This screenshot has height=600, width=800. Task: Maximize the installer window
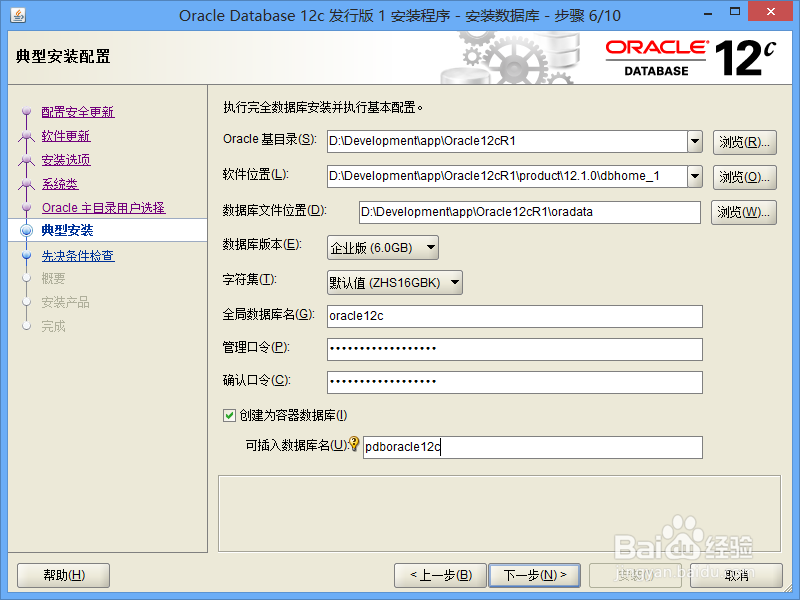(735, 12)
